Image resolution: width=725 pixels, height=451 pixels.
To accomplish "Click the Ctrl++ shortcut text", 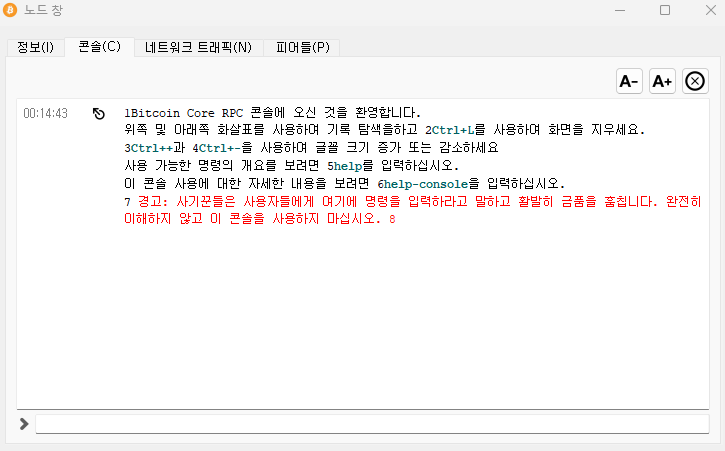I will 152,148.
